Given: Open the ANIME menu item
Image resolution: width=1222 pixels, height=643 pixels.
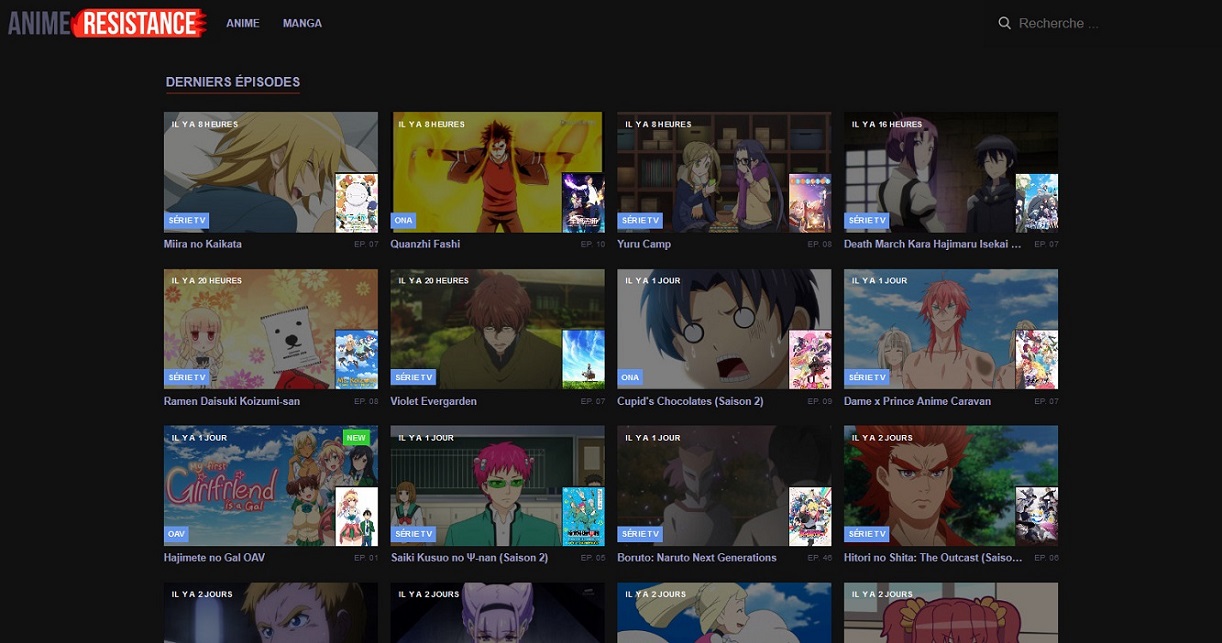Looking at the screenshot, I should pyautogui.click(x=243, y=23).
